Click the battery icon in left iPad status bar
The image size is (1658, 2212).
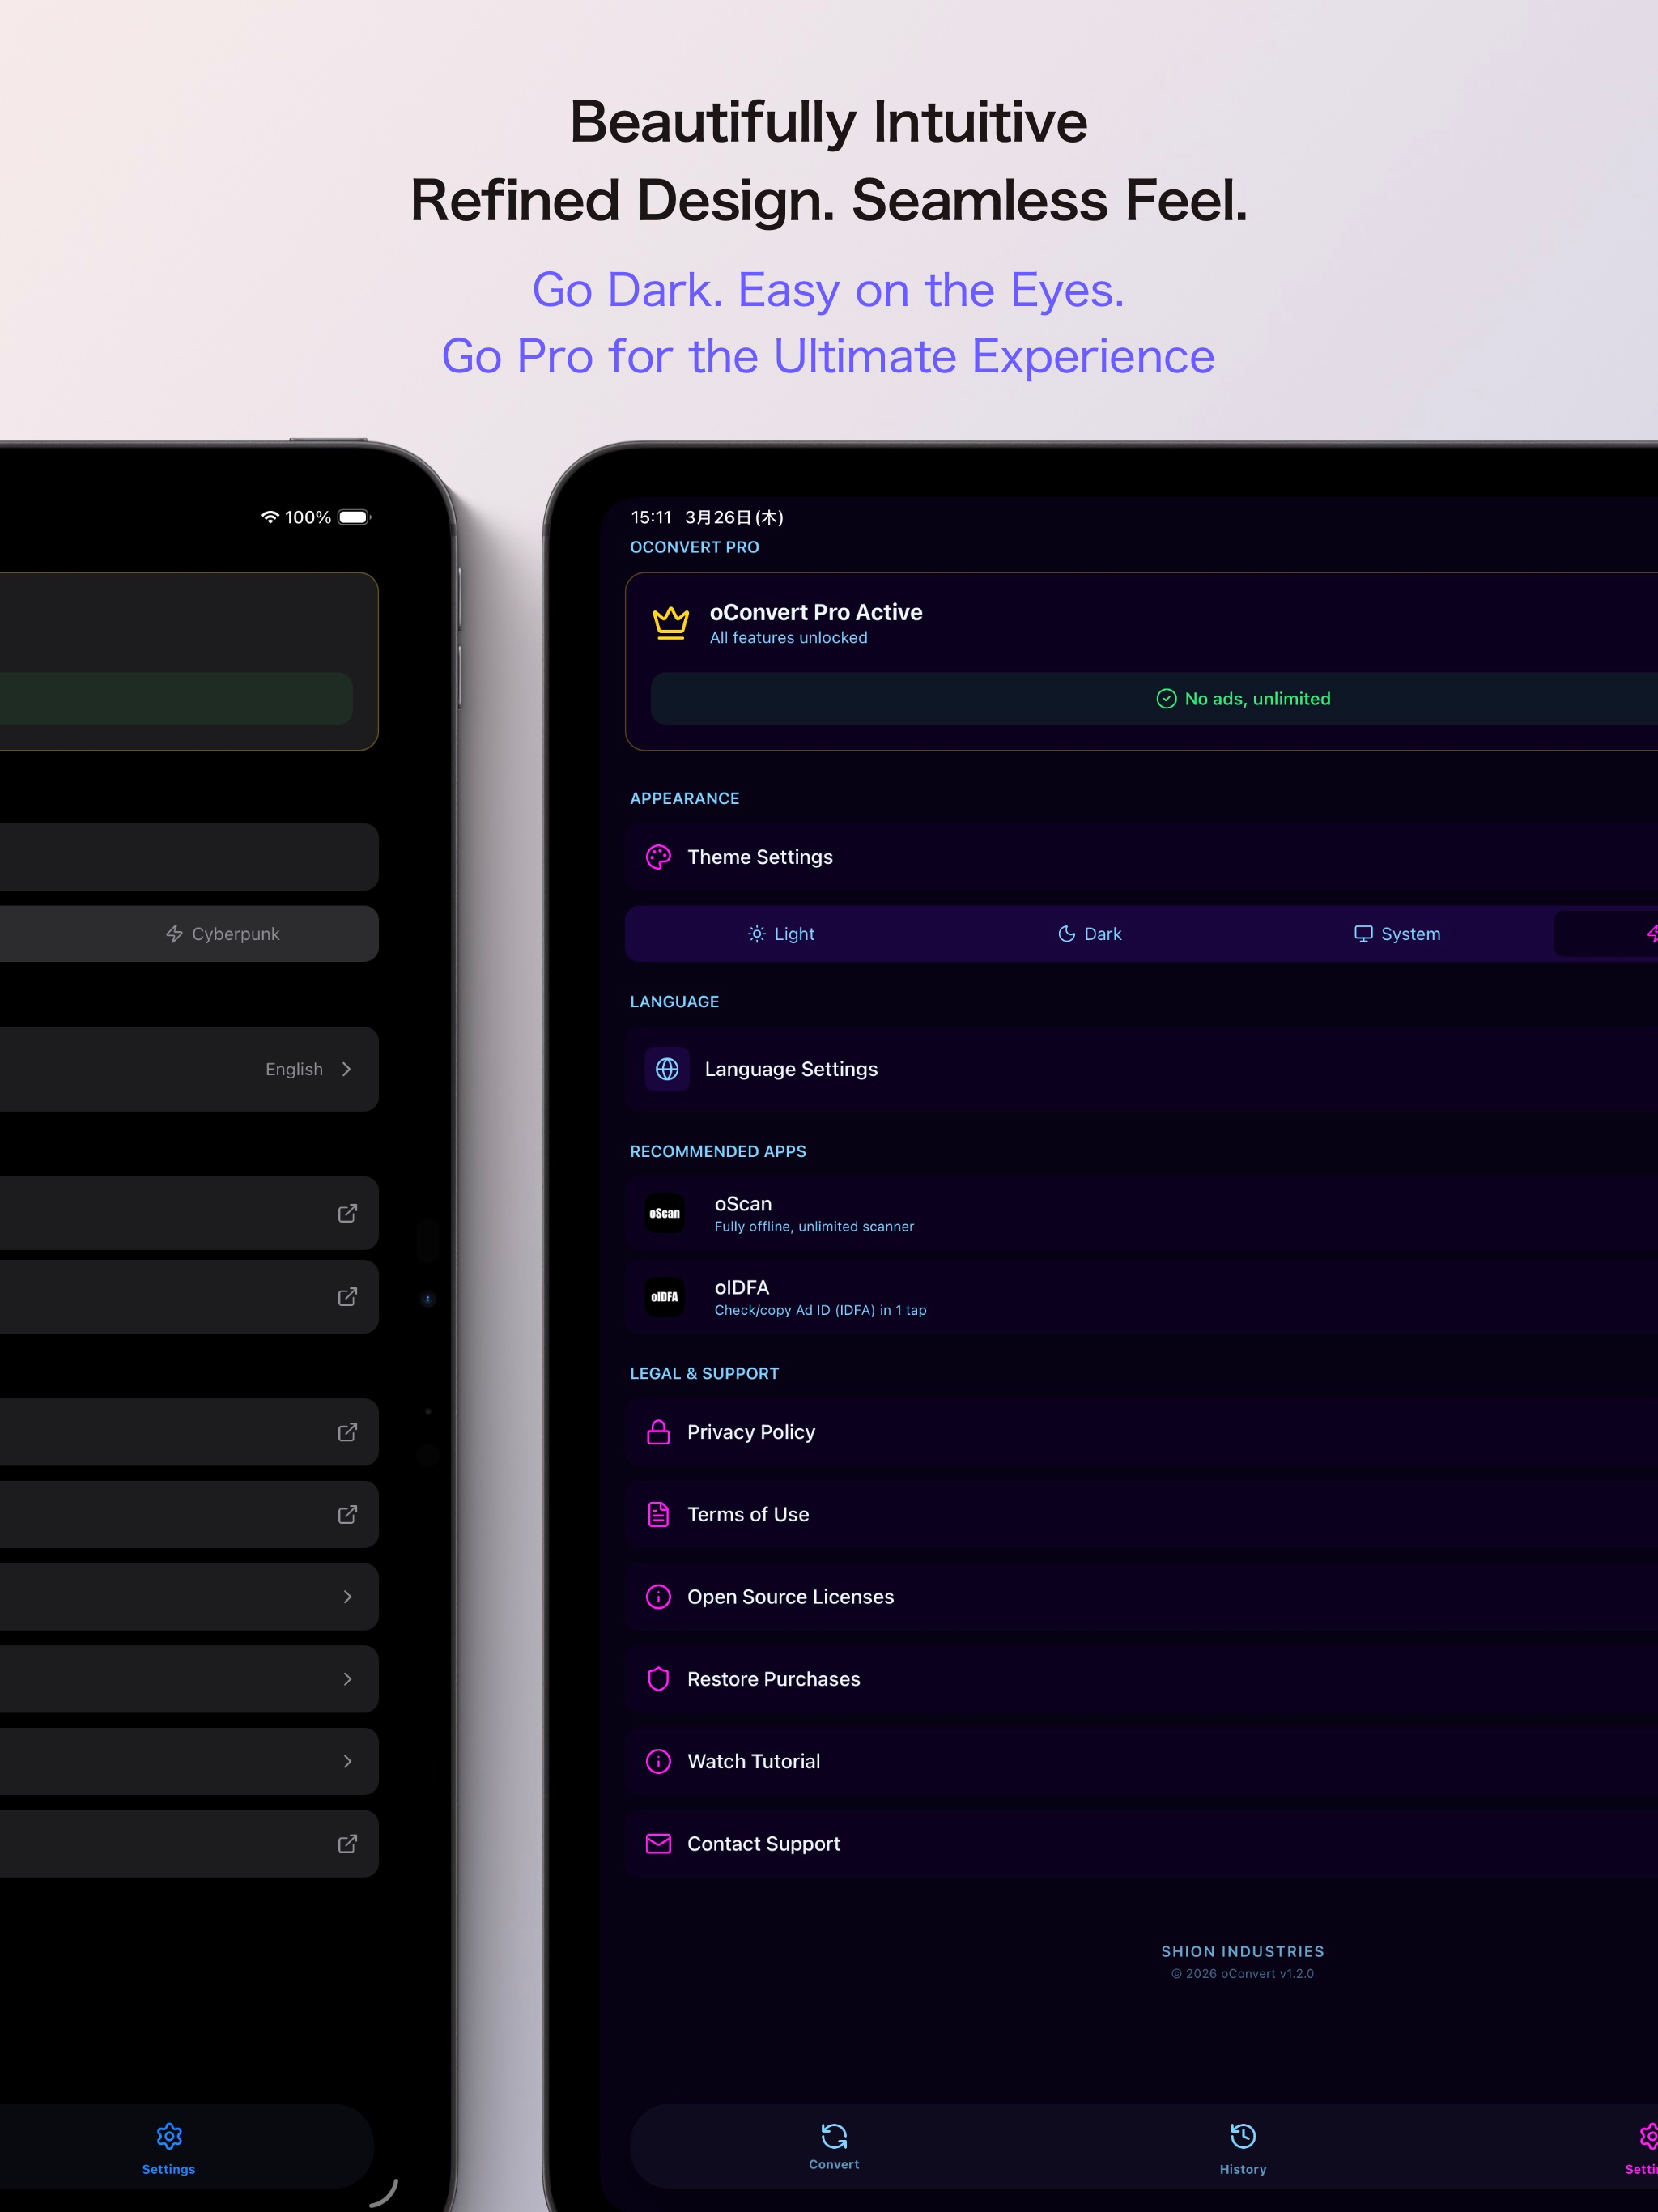[354, 517]
